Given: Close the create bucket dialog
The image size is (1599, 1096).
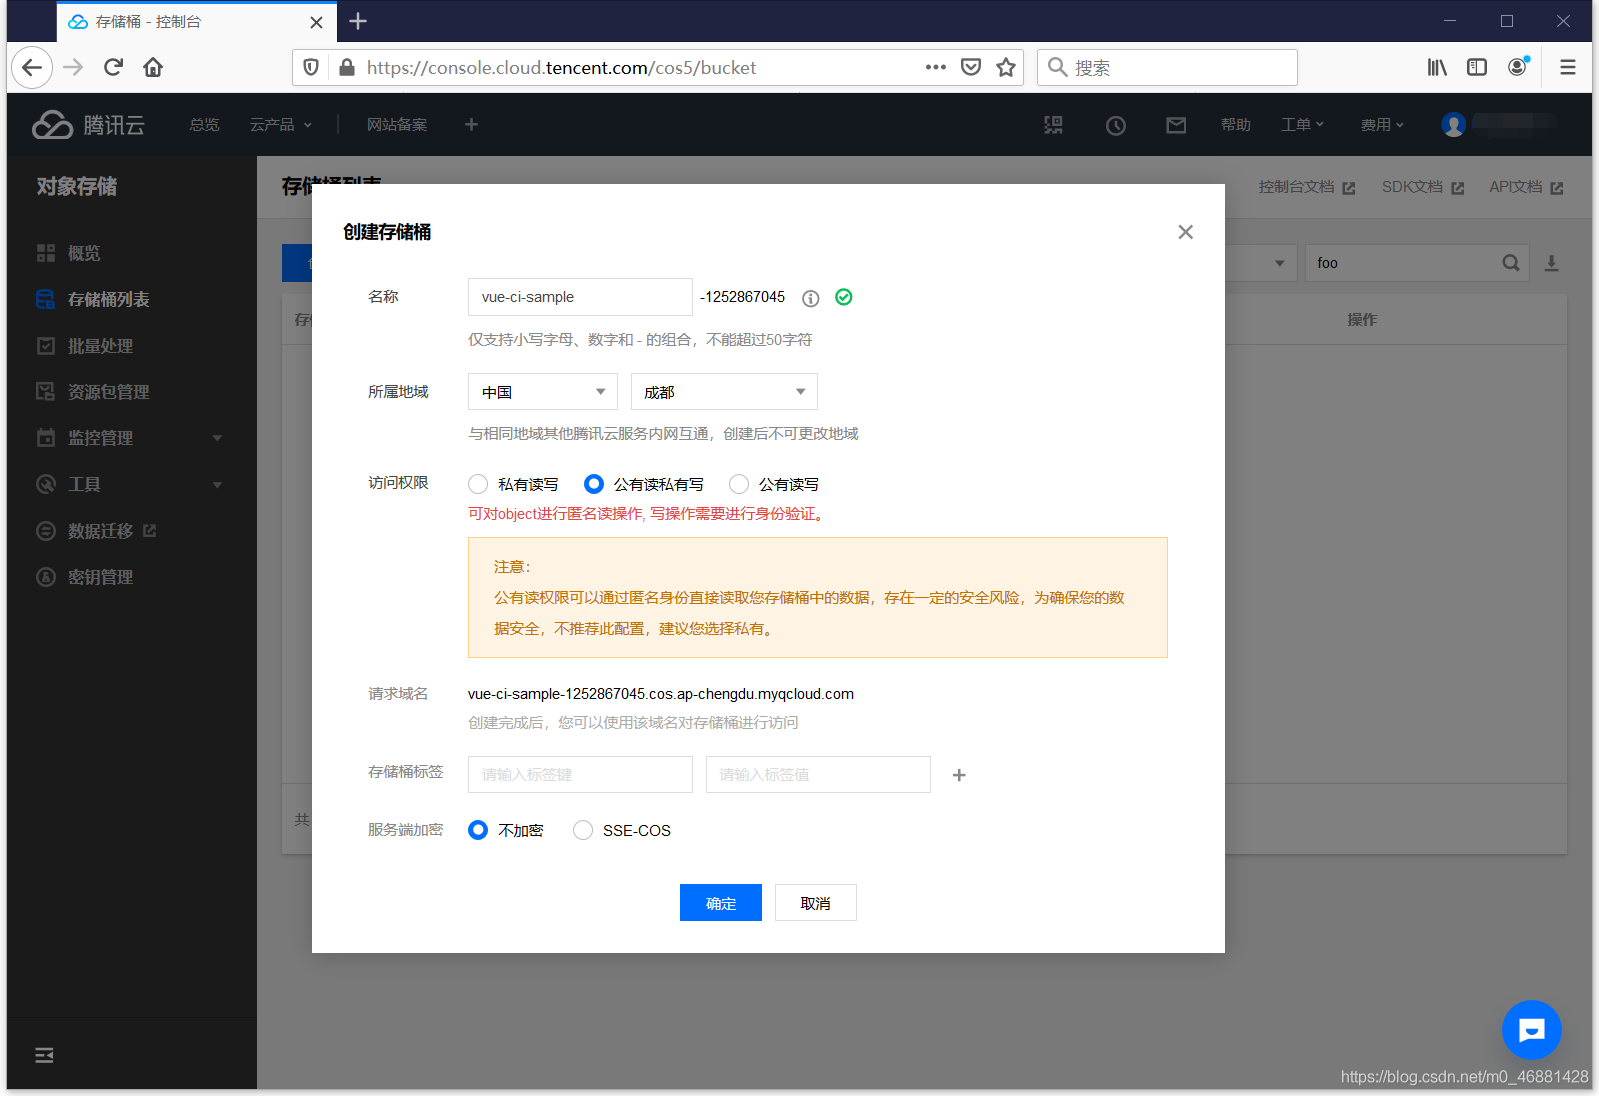Looking at the screenshot, I should 1185,232.
